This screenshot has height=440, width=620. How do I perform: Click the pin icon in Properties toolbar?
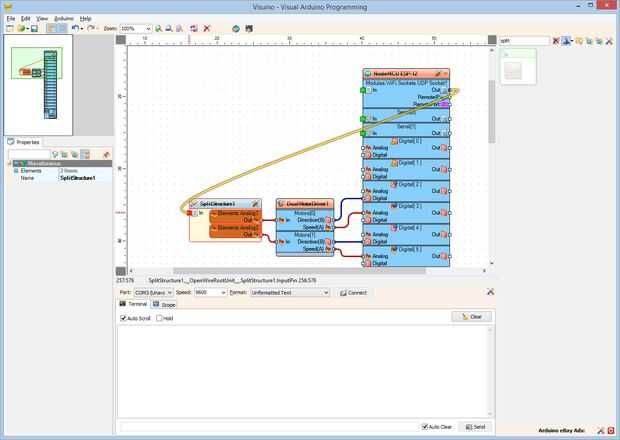click(106, 154)
